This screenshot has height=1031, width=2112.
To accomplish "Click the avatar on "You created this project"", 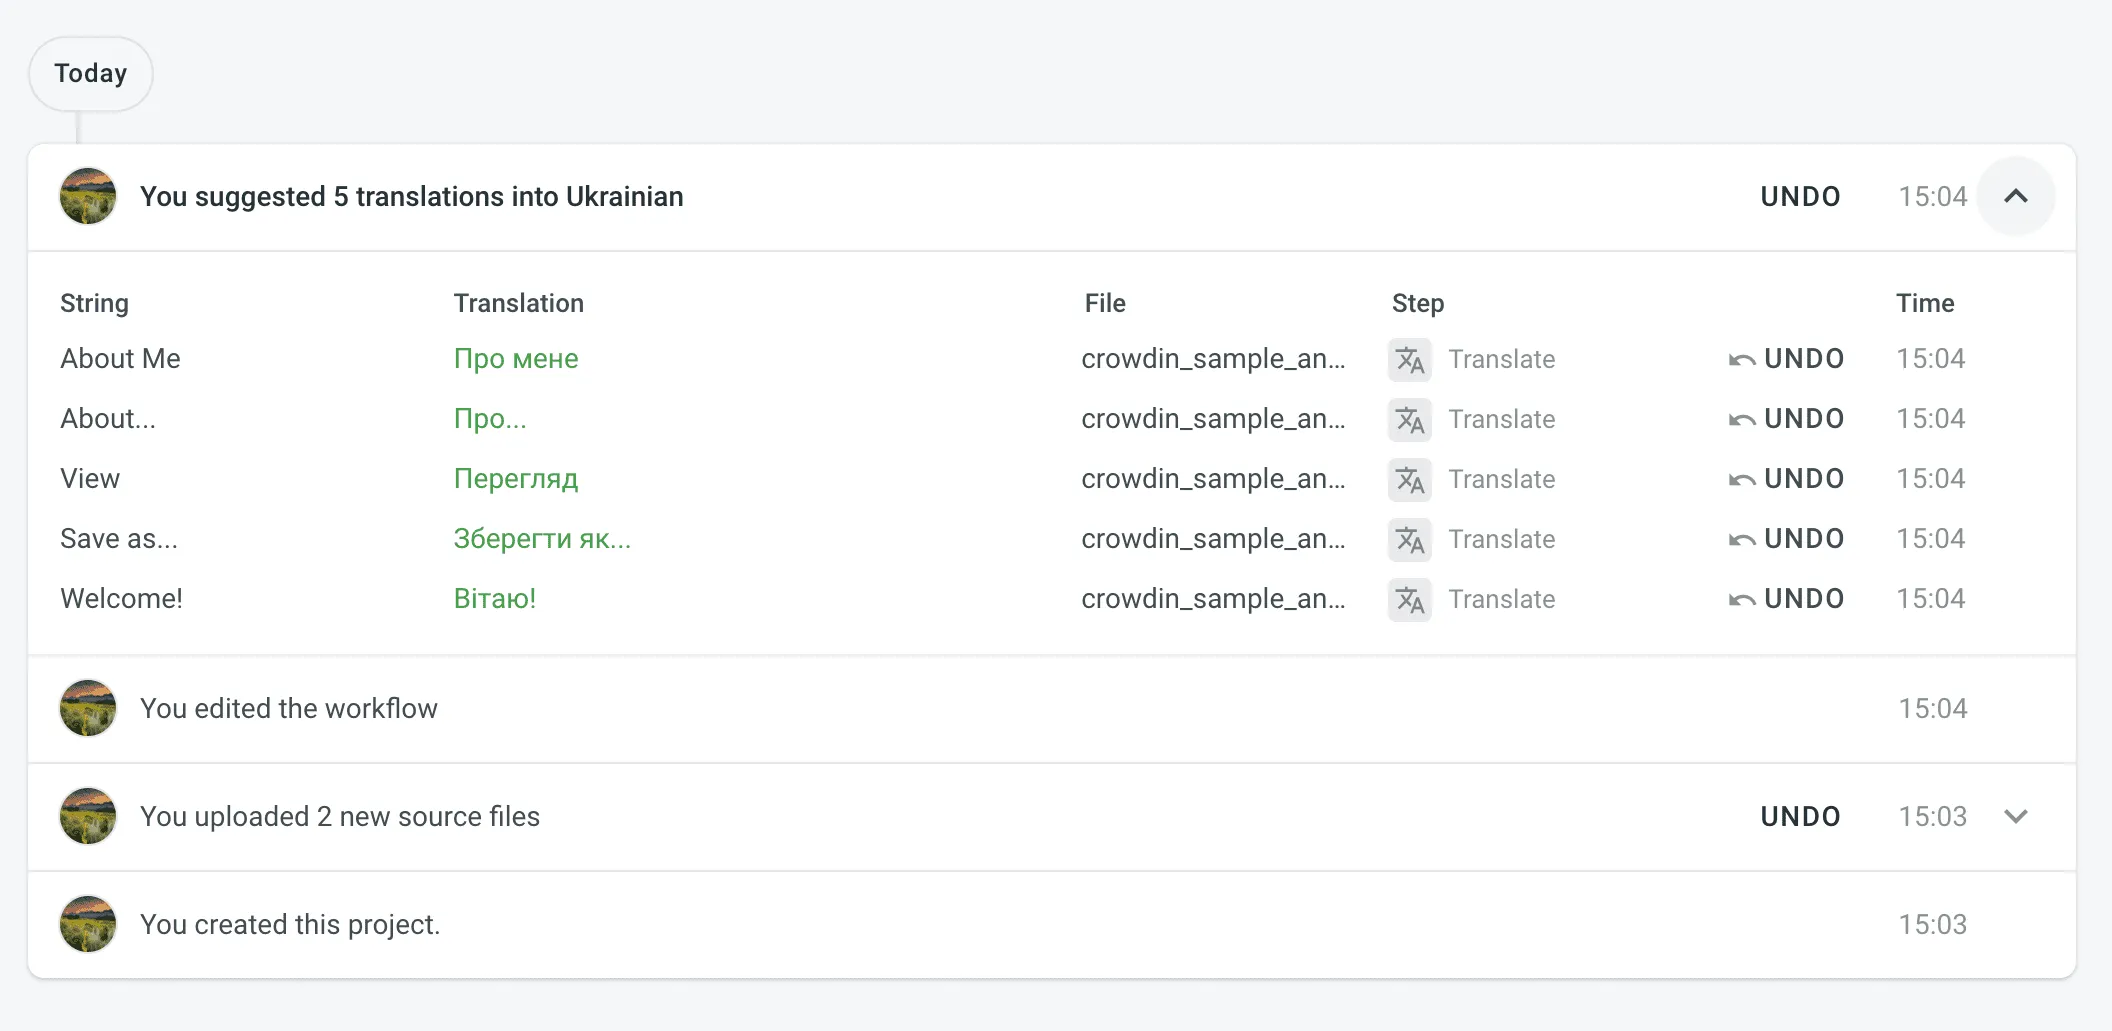I will pyautogui.click(x=88, y=924).
